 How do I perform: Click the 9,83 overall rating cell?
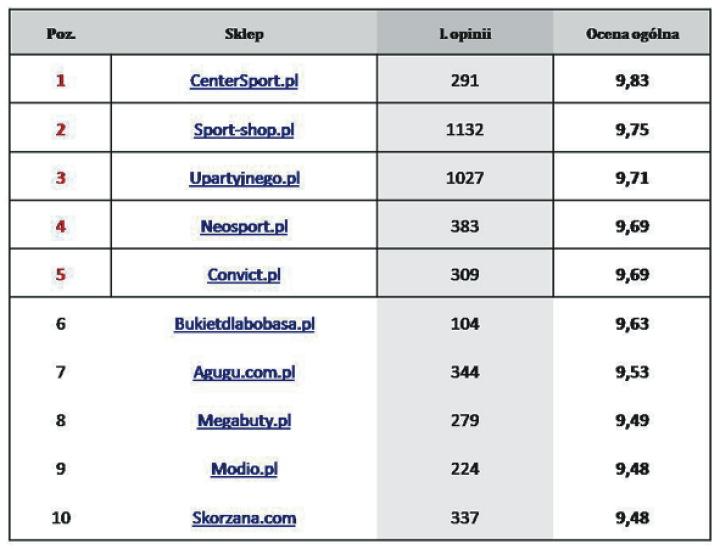pos(632,81)
